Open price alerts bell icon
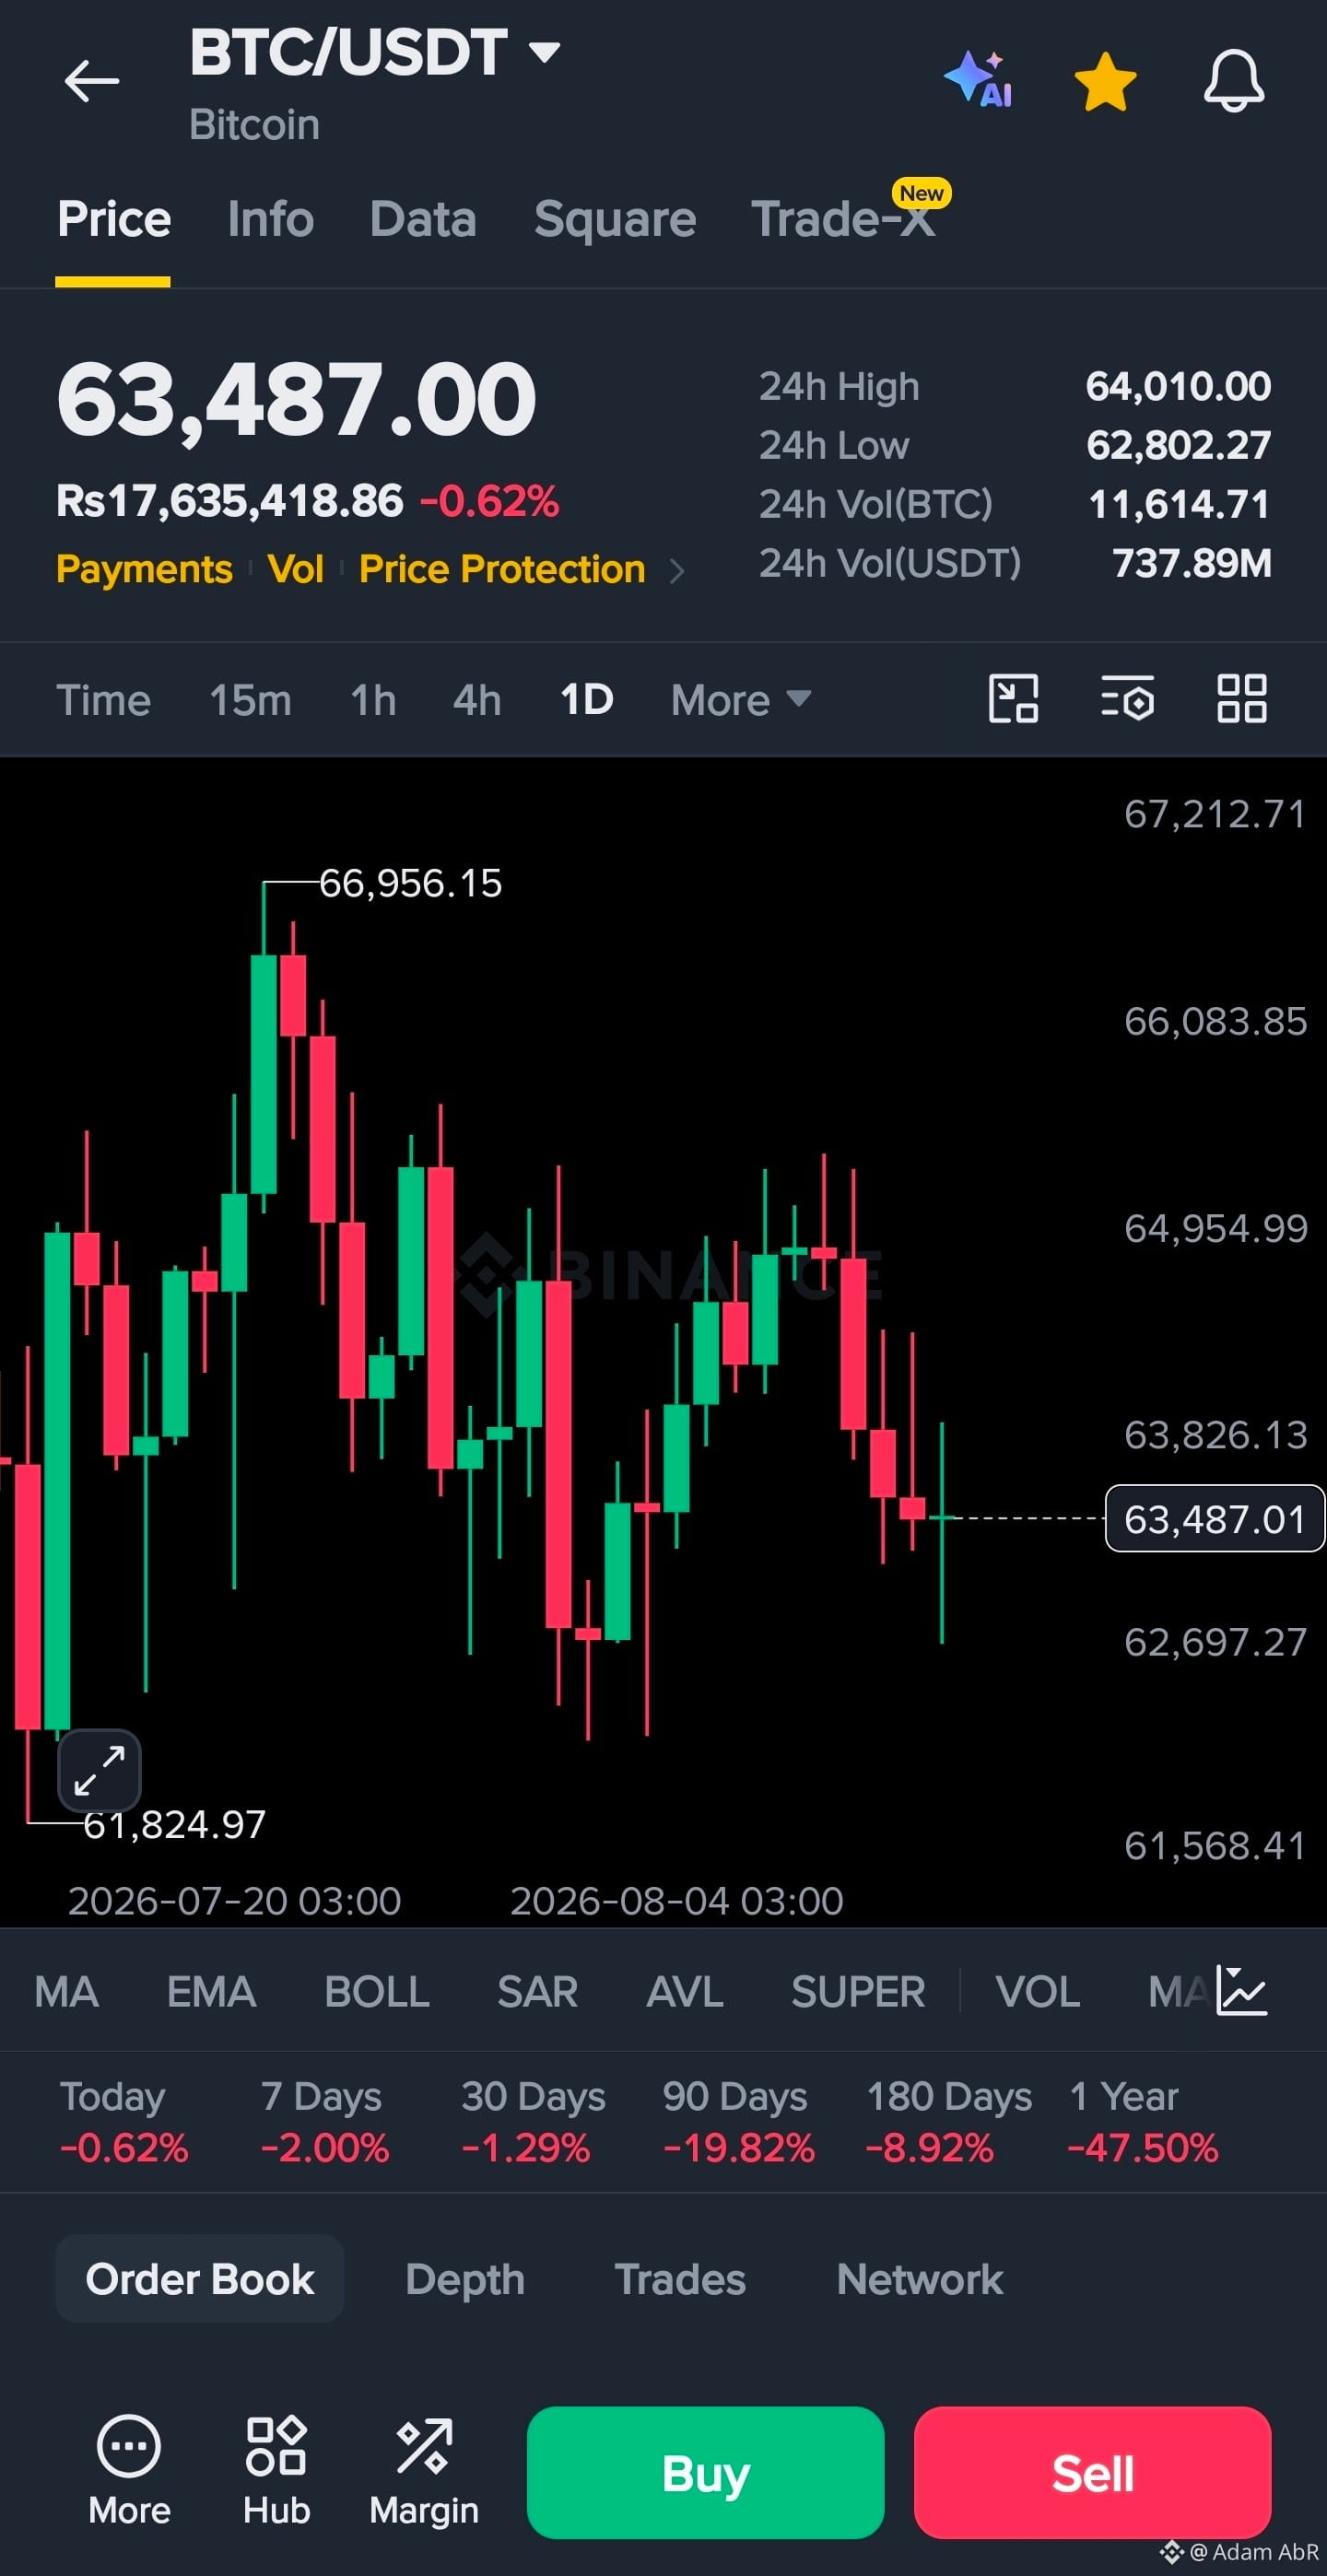 click(x=1233, y=81)
